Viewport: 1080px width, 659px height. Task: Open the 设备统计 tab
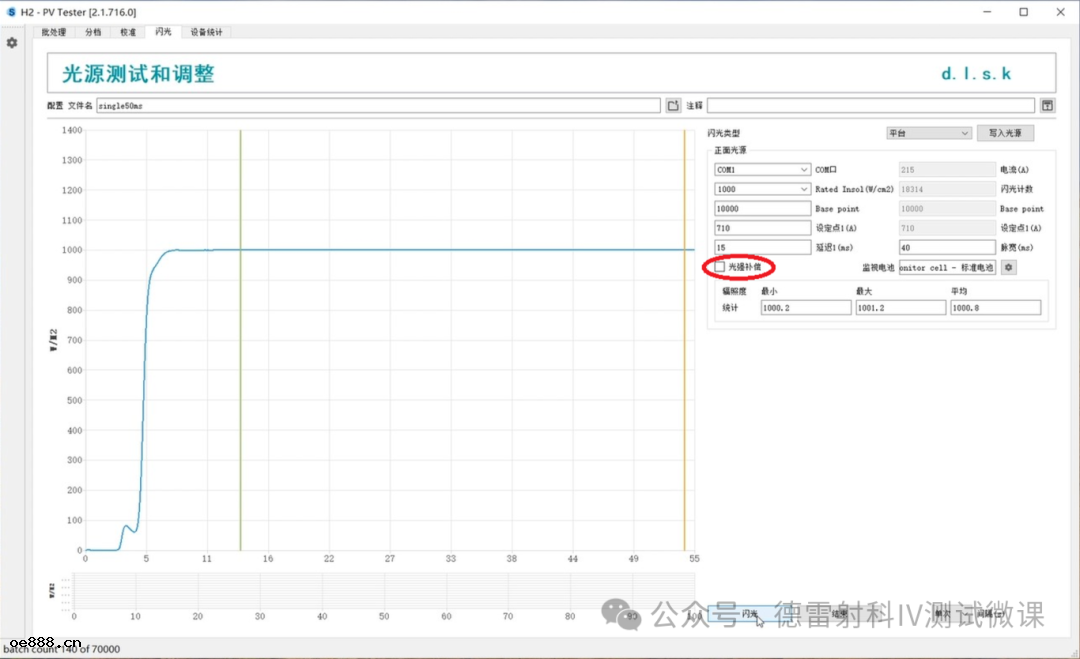pos(207,32)
